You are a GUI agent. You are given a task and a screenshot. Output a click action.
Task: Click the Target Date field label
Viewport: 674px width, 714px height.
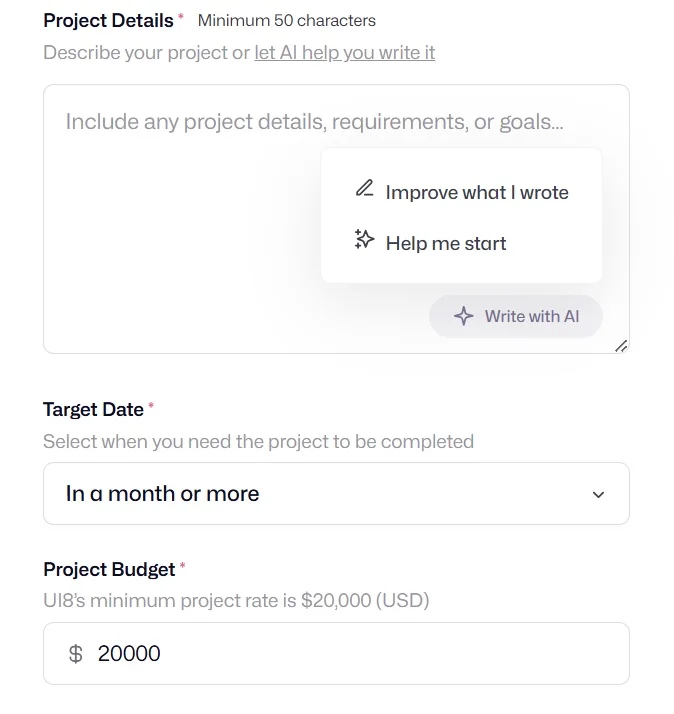(93, 409)
